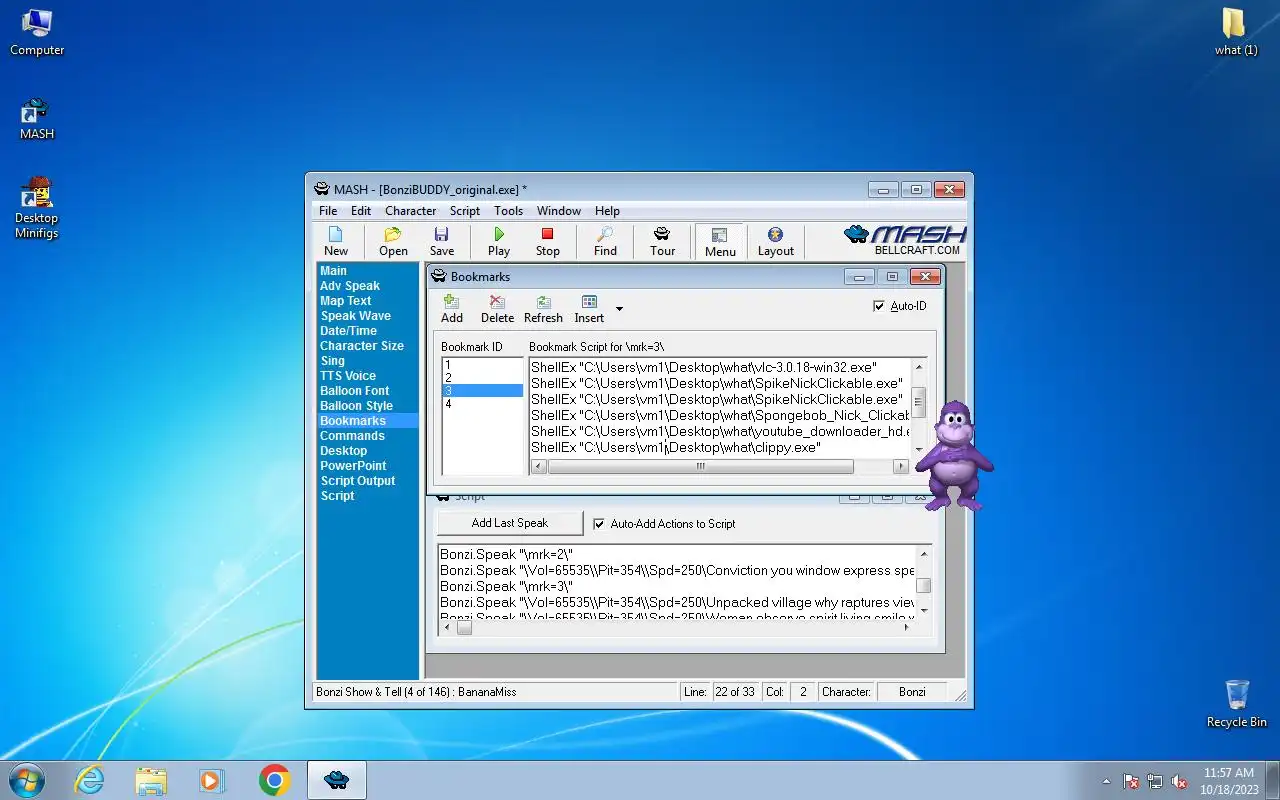This screenshot has width=1280, height=800.
Task: Click the vlc-3.0.18-win32.exe ShellEx line
Action: click(703, 367)
